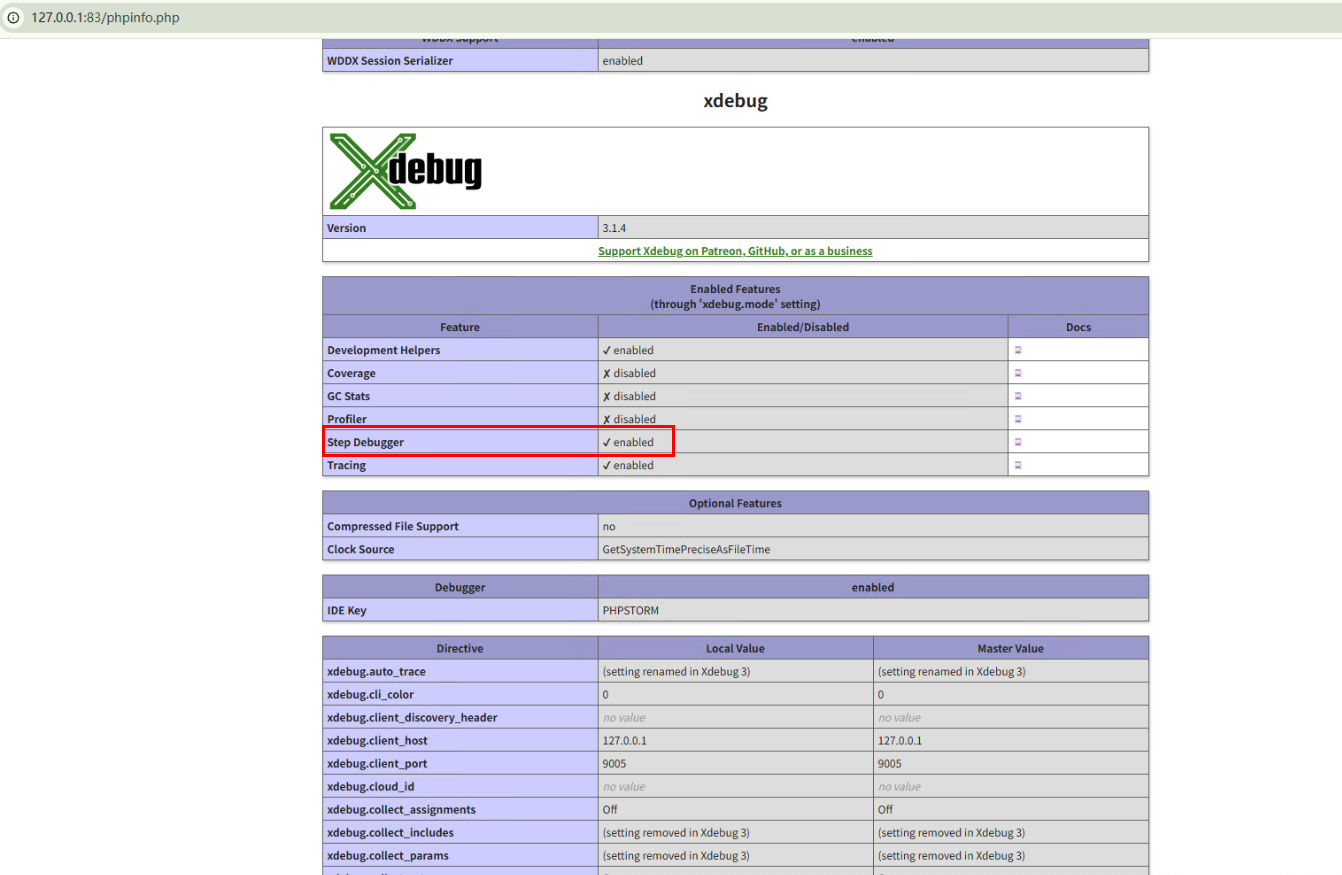
Task: Click the master value 9005 of client_port
Action: (889, 763)
